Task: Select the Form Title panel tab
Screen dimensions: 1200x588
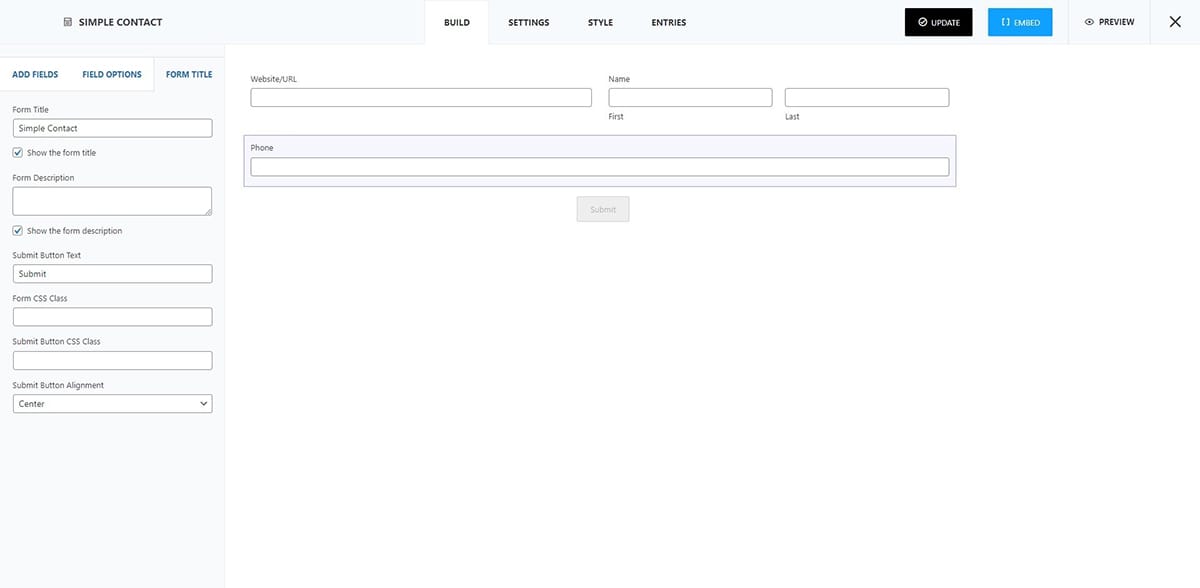Action: pos(189,74)
